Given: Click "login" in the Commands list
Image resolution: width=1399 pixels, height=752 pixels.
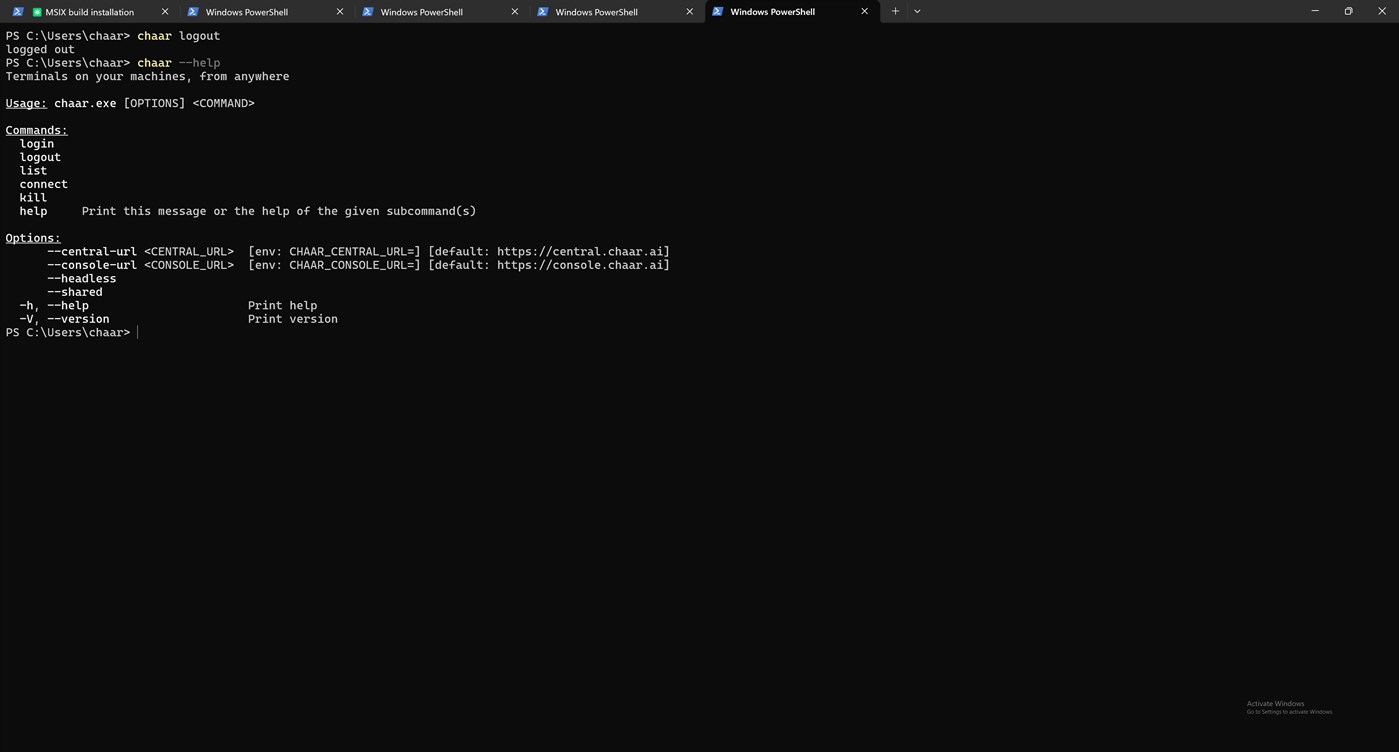Looking at the screenshot, I should pyautogui.click(x=37, y=144).
